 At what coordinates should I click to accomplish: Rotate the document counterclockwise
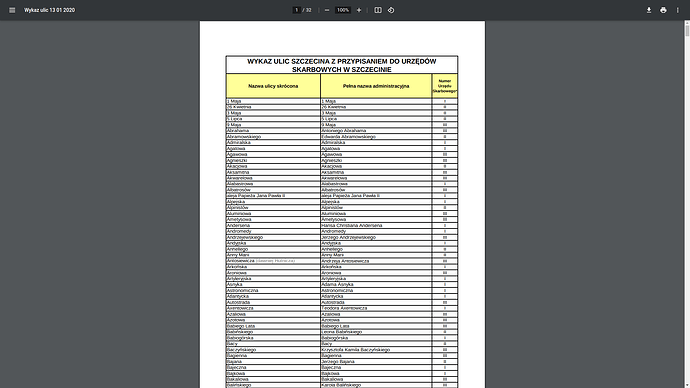click(391, 10)
